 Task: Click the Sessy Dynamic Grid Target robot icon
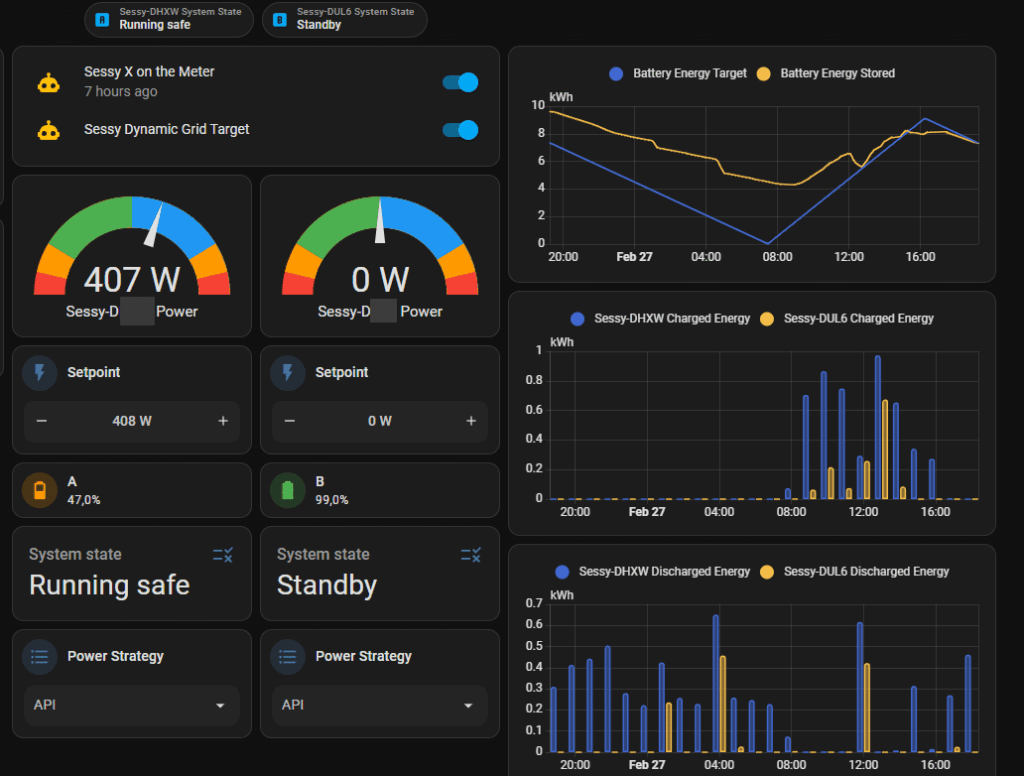pos(48,130)
